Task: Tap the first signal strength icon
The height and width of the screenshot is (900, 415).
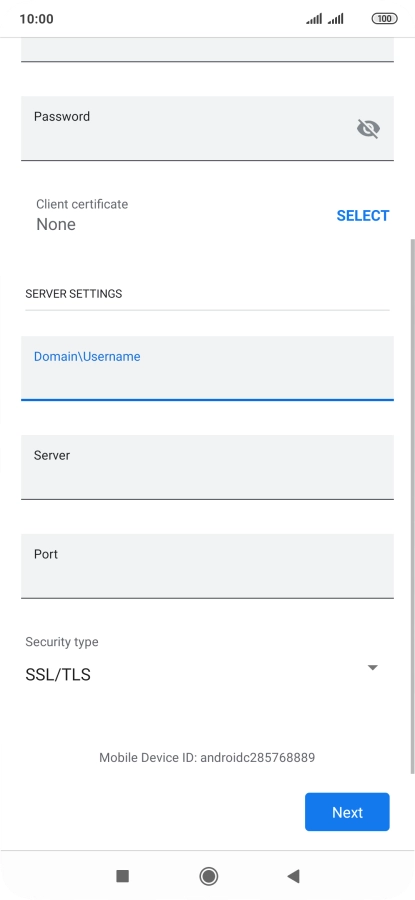Action: pyautogui.click(x=314, y=19)
